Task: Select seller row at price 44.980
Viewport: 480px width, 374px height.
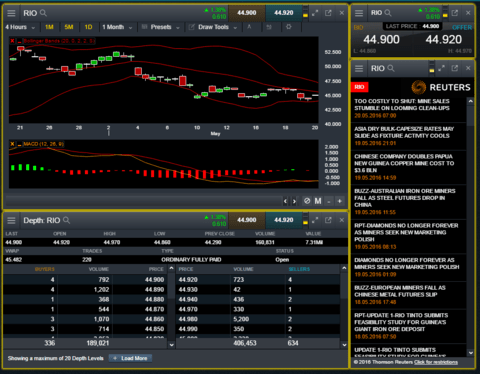Action: click(x=258, y=319)
